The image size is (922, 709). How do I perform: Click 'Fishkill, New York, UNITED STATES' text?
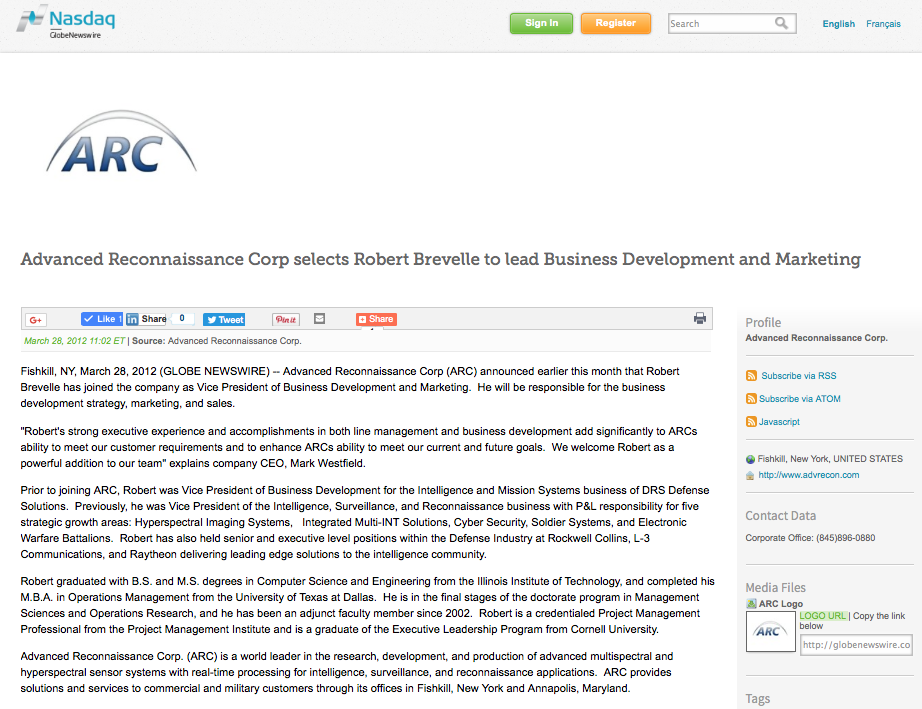pyautogui.click(x=830, y=459)
